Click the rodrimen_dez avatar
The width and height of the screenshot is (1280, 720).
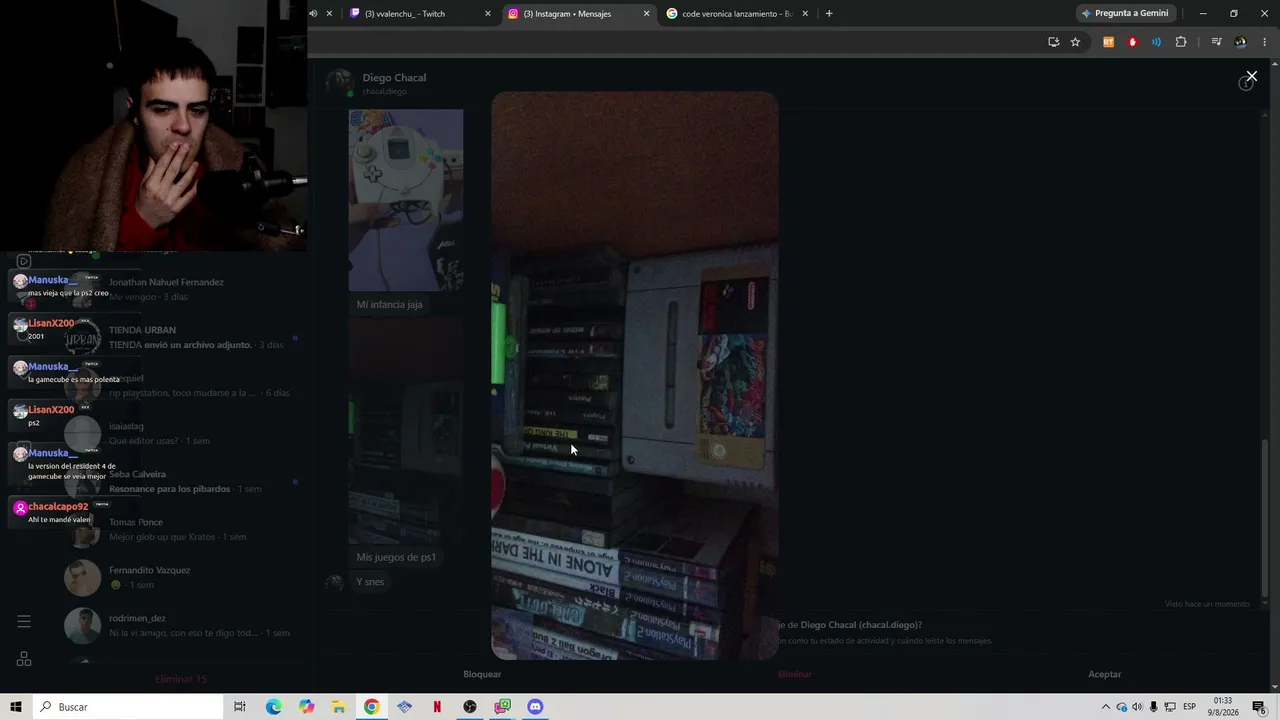pyautogui.click(x=83, y=625)
